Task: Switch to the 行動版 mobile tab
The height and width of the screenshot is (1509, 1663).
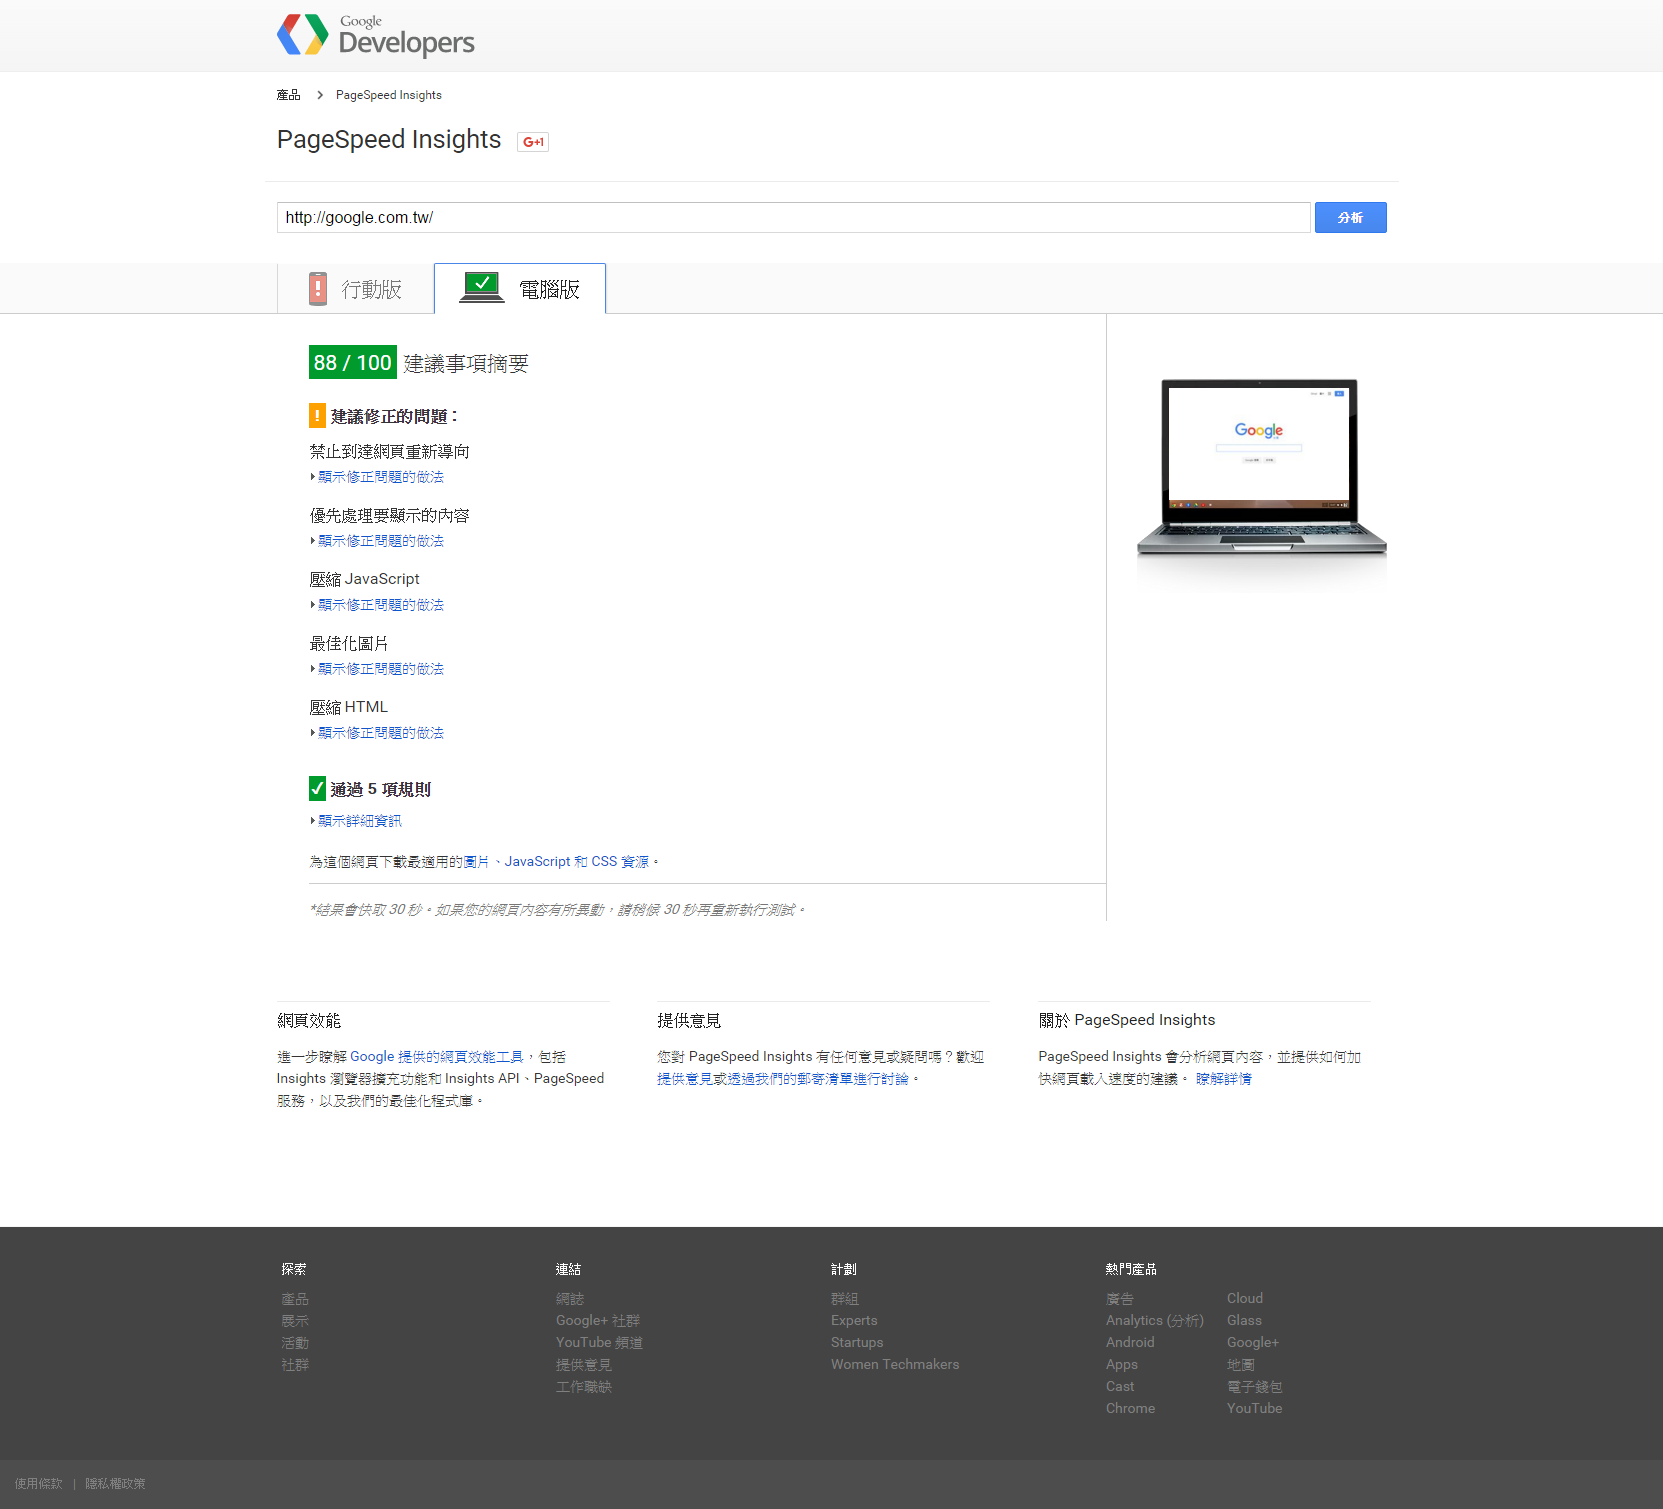Action: [356, 289]
